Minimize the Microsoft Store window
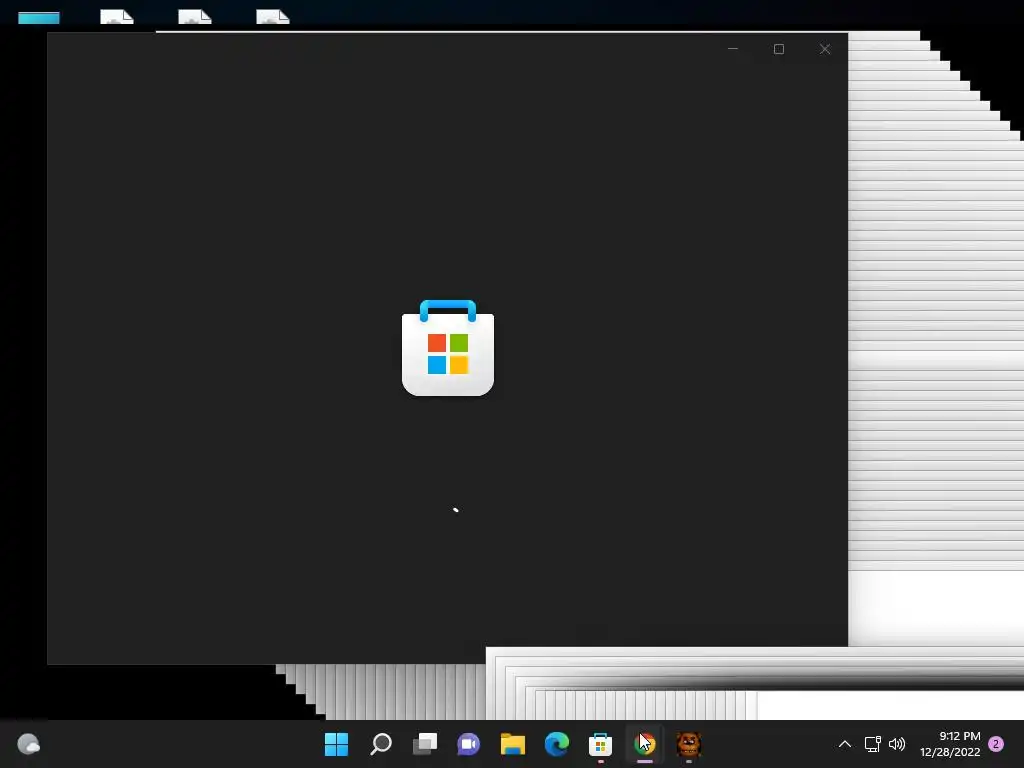The width and height of the screenshot is (1024, 768). point(733,49)
